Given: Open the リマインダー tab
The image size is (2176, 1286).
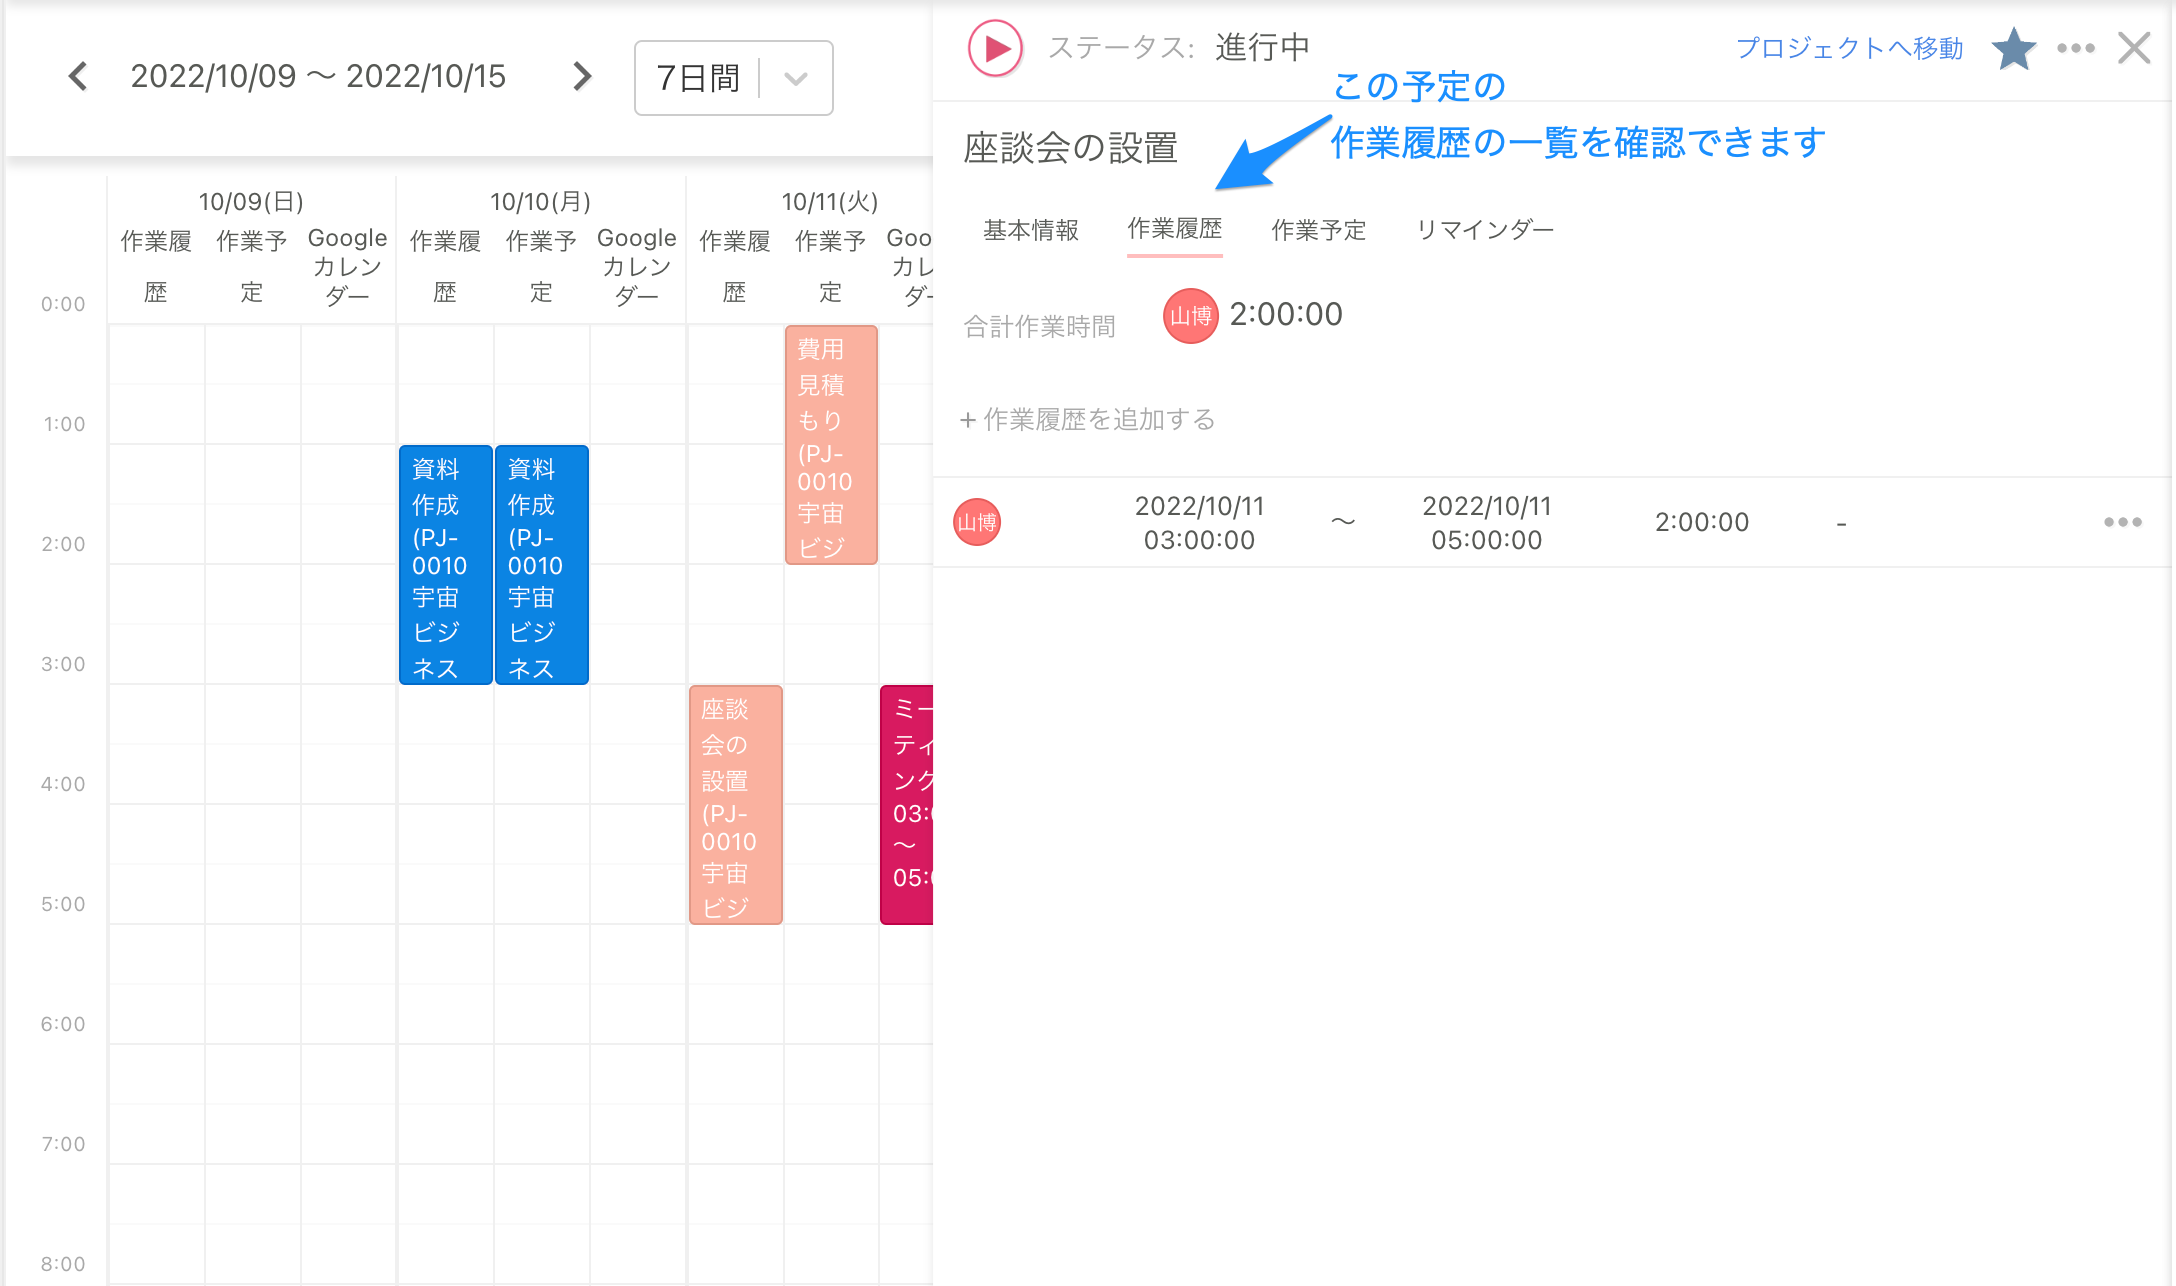Looking at the screenshot, I should click(x=1485, y=230).
